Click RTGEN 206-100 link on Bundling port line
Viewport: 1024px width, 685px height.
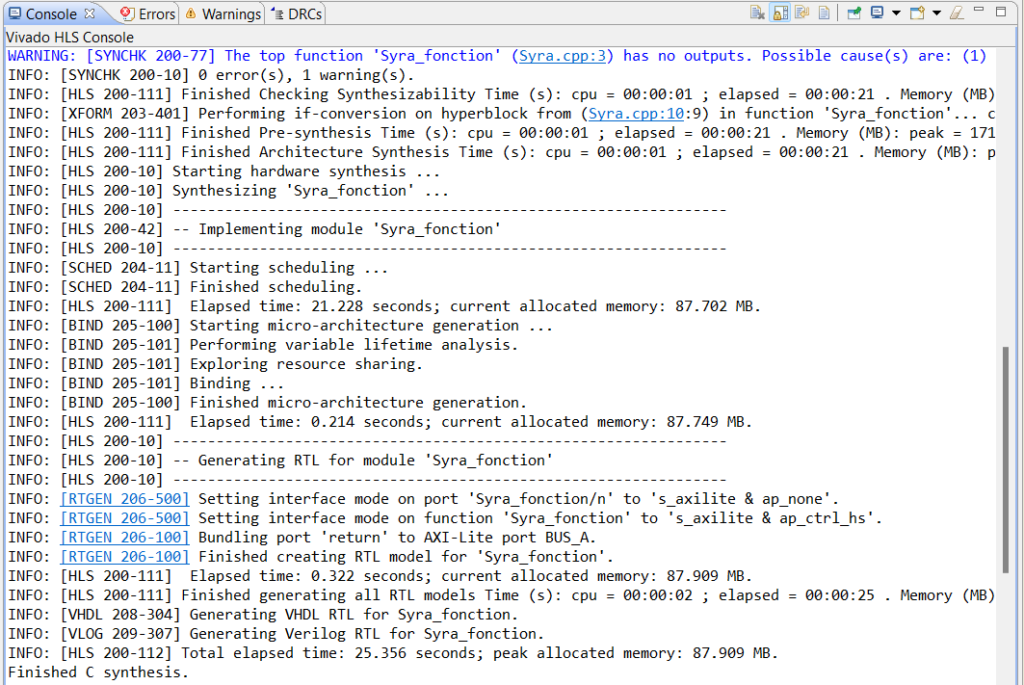tap(124, 537)
